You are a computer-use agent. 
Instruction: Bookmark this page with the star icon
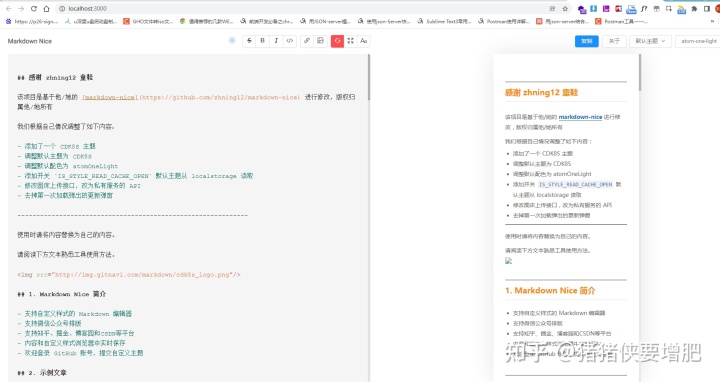(x=565, y=9)
